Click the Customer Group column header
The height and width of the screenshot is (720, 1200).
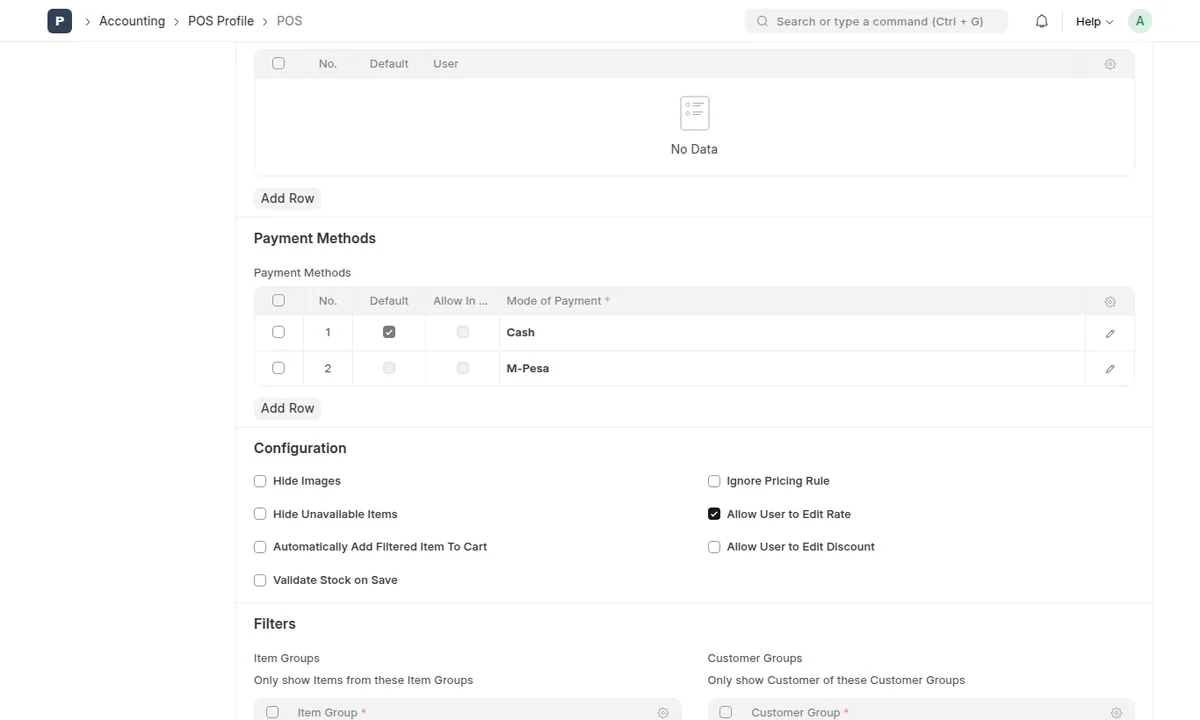pos(800,713)
